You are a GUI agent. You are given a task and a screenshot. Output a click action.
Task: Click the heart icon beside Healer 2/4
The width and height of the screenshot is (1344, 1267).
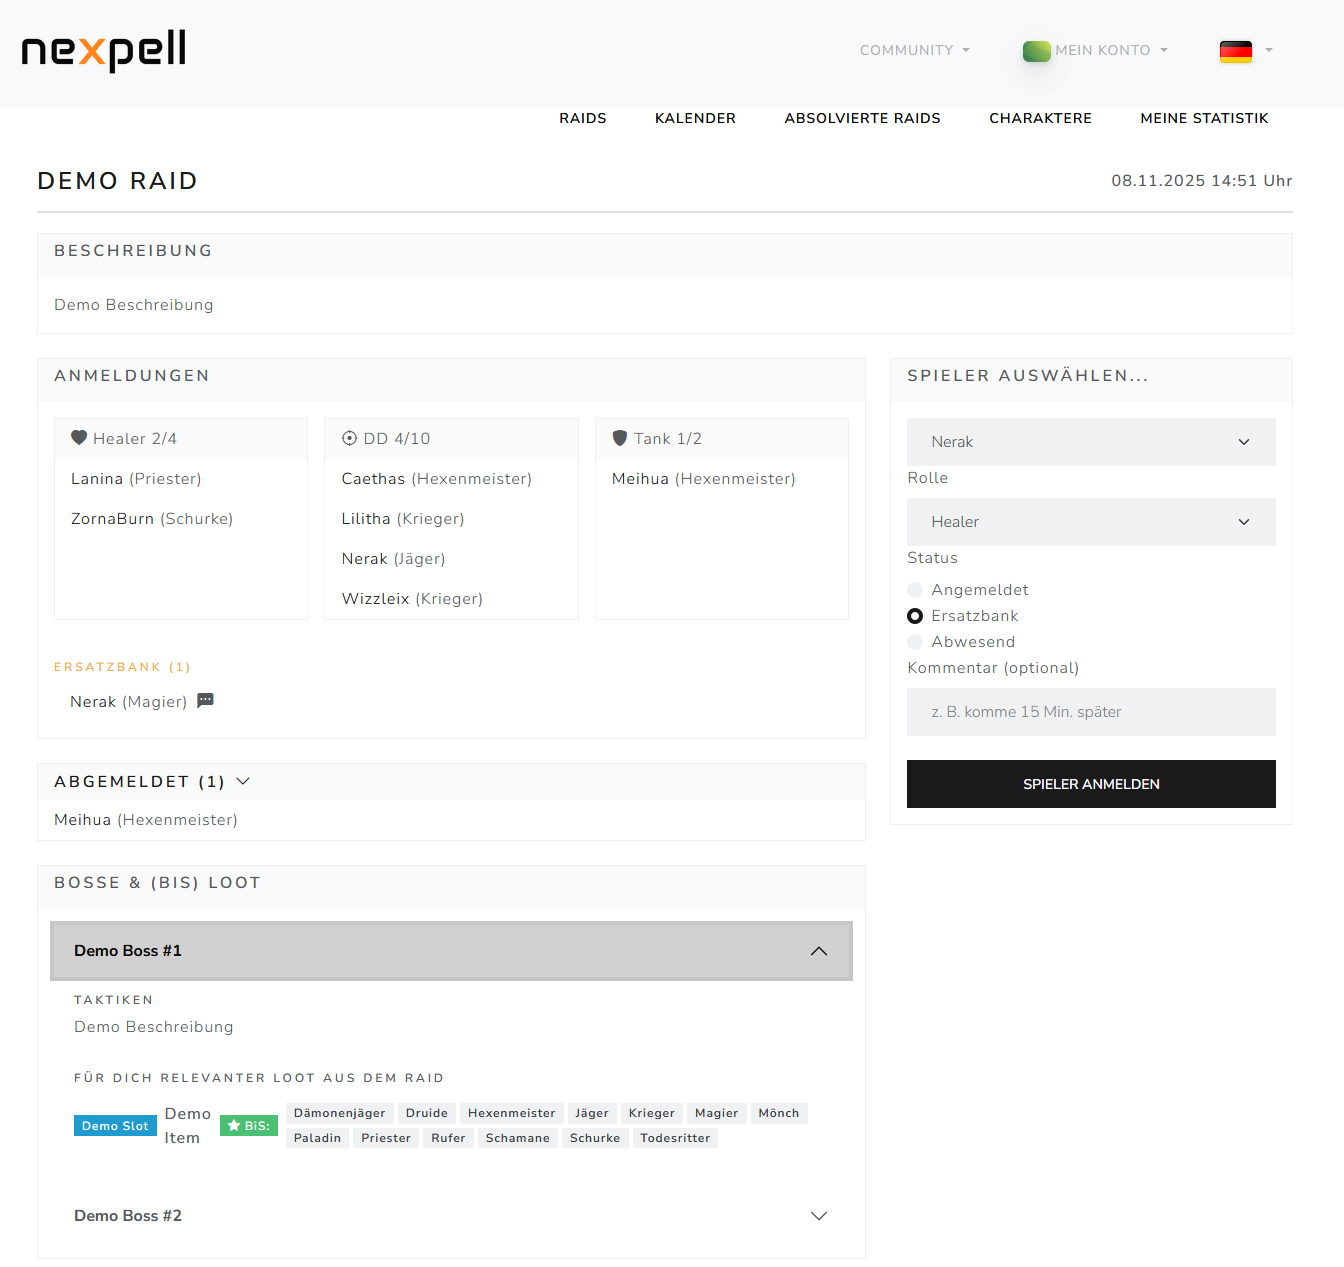[x=79, y=437]
